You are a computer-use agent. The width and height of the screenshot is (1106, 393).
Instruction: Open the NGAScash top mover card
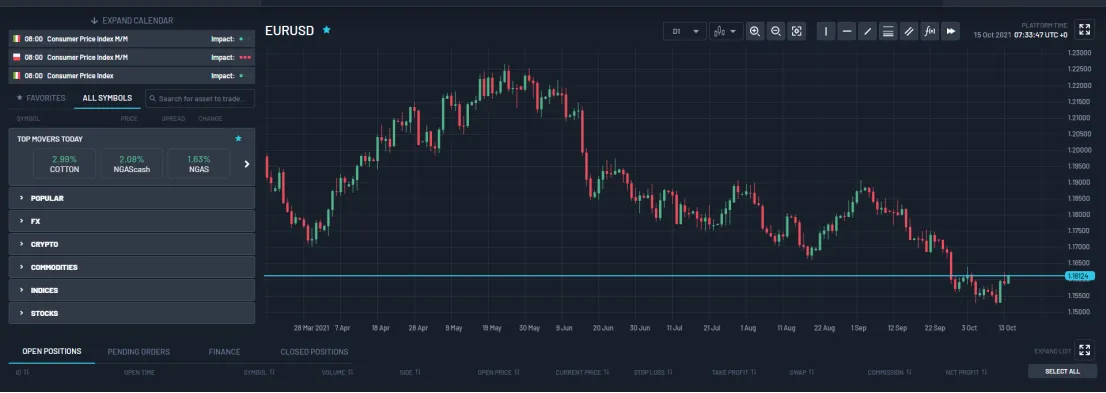tap(132, 164)
